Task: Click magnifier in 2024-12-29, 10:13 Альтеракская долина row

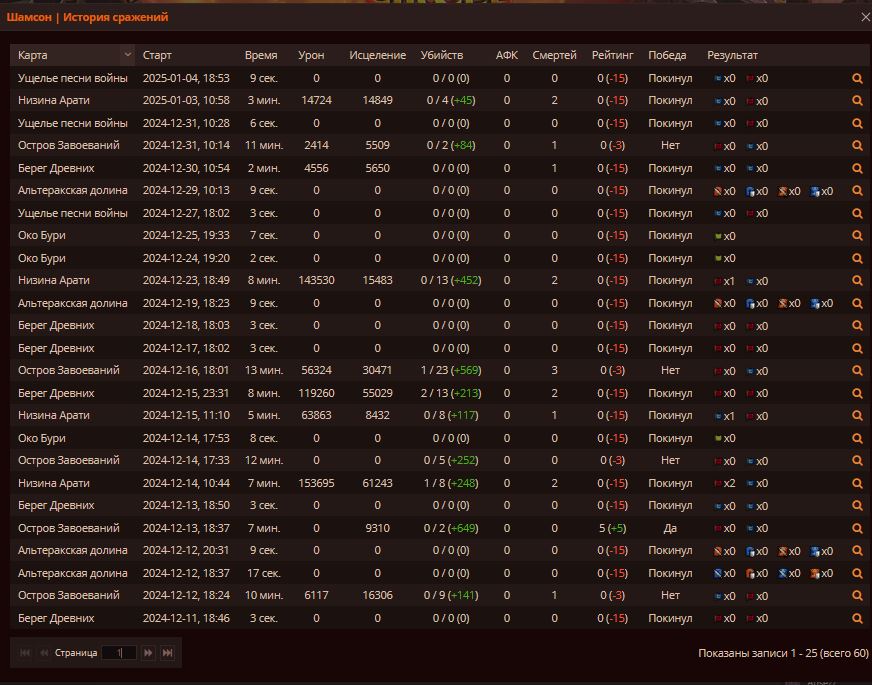Action: (857, 191)
